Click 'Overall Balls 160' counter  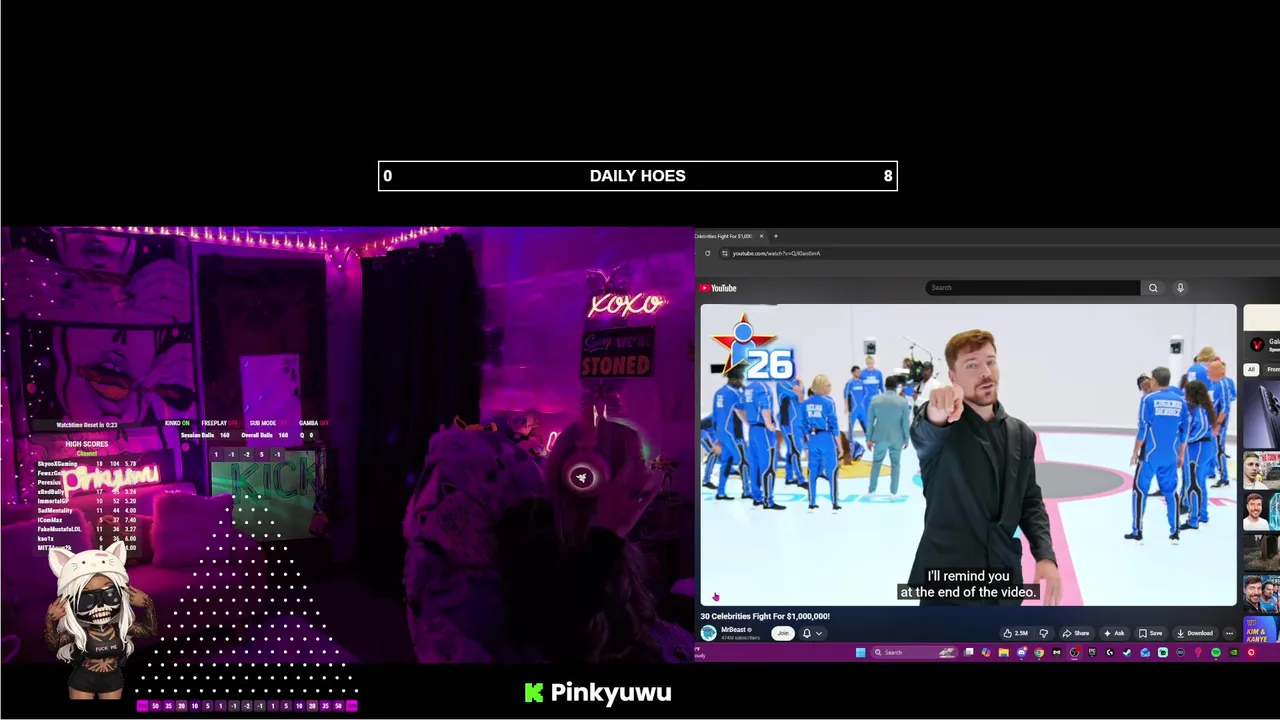point(264,435)
